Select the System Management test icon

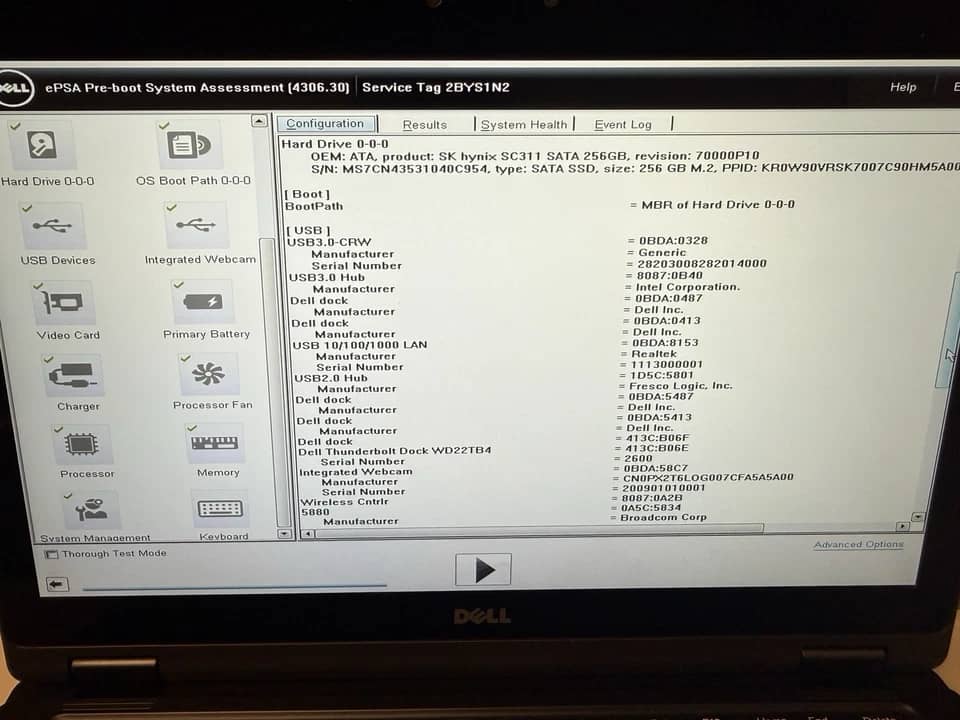click(x=91, y=509)
